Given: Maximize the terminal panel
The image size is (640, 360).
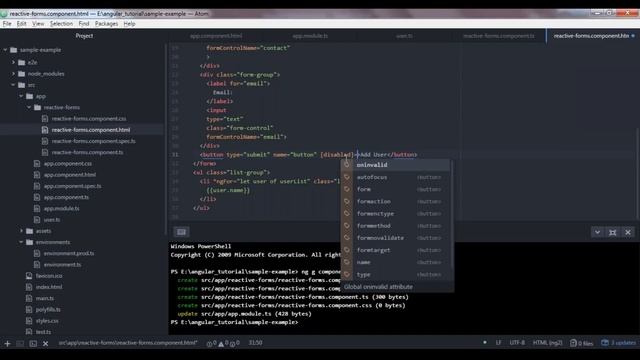Looking at the screenshot, I should click(x=613, y=232).
